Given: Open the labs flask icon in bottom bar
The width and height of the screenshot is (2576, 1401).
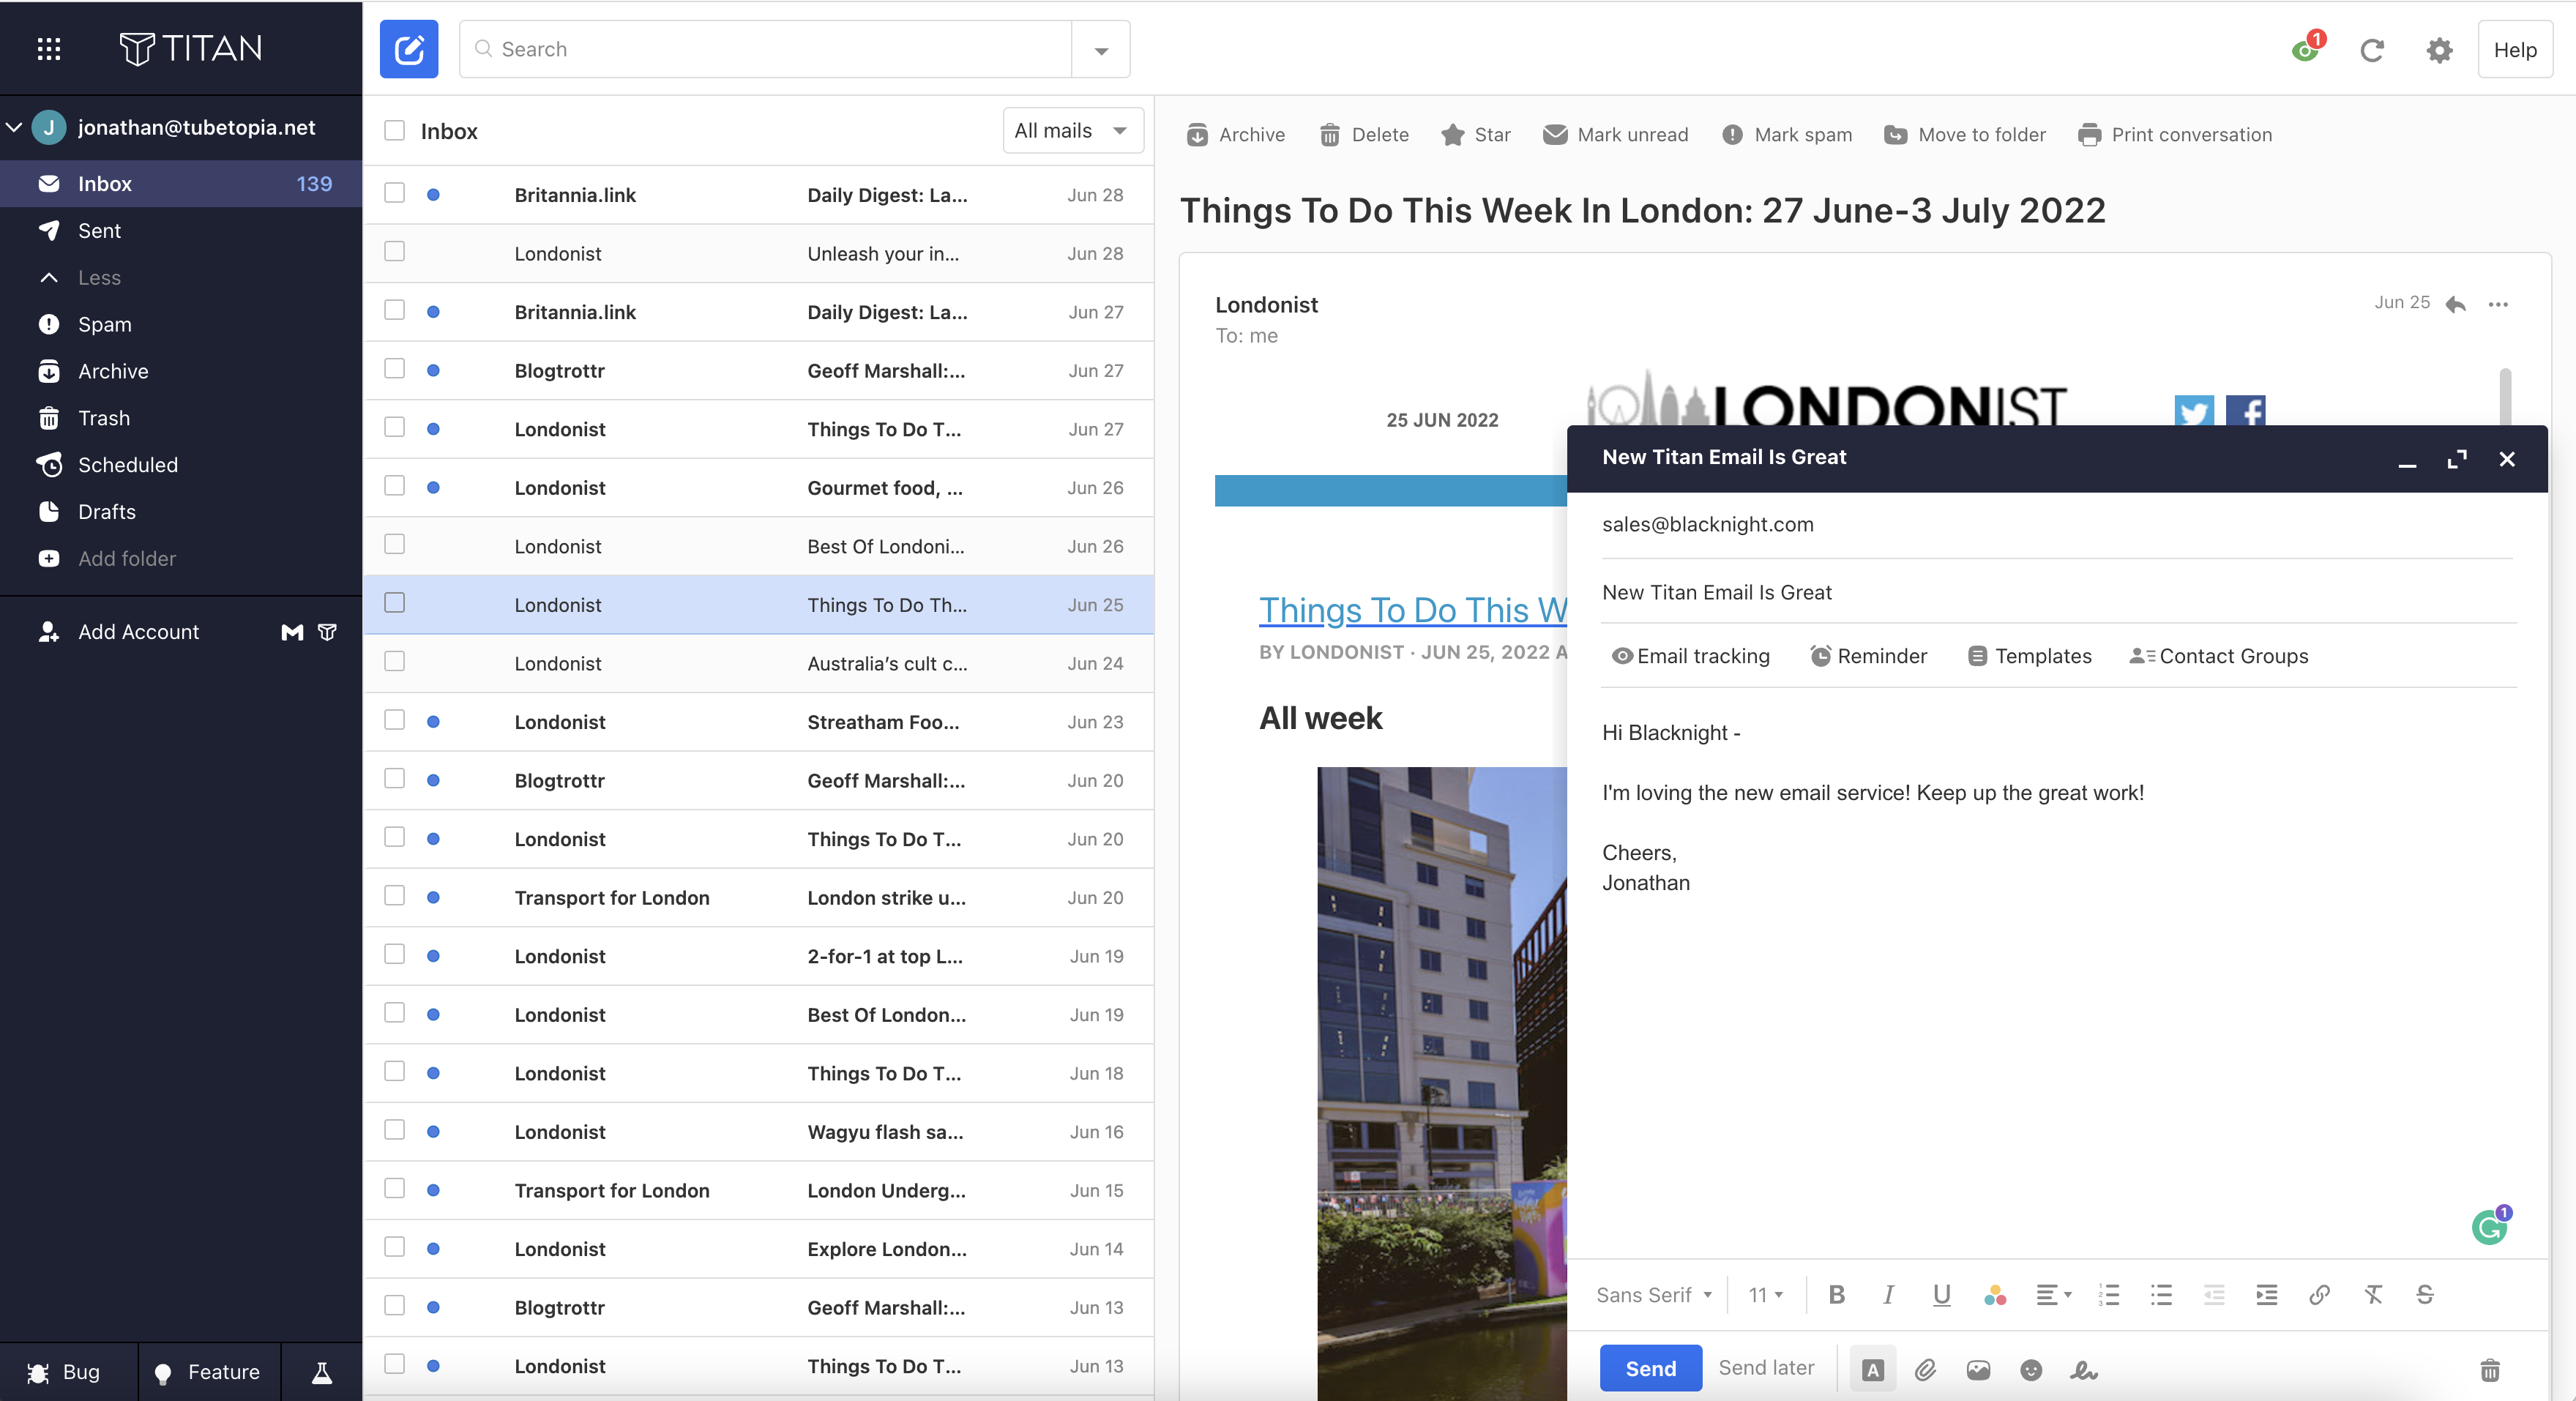Looking at the screenshot, I should [321, 1372].
